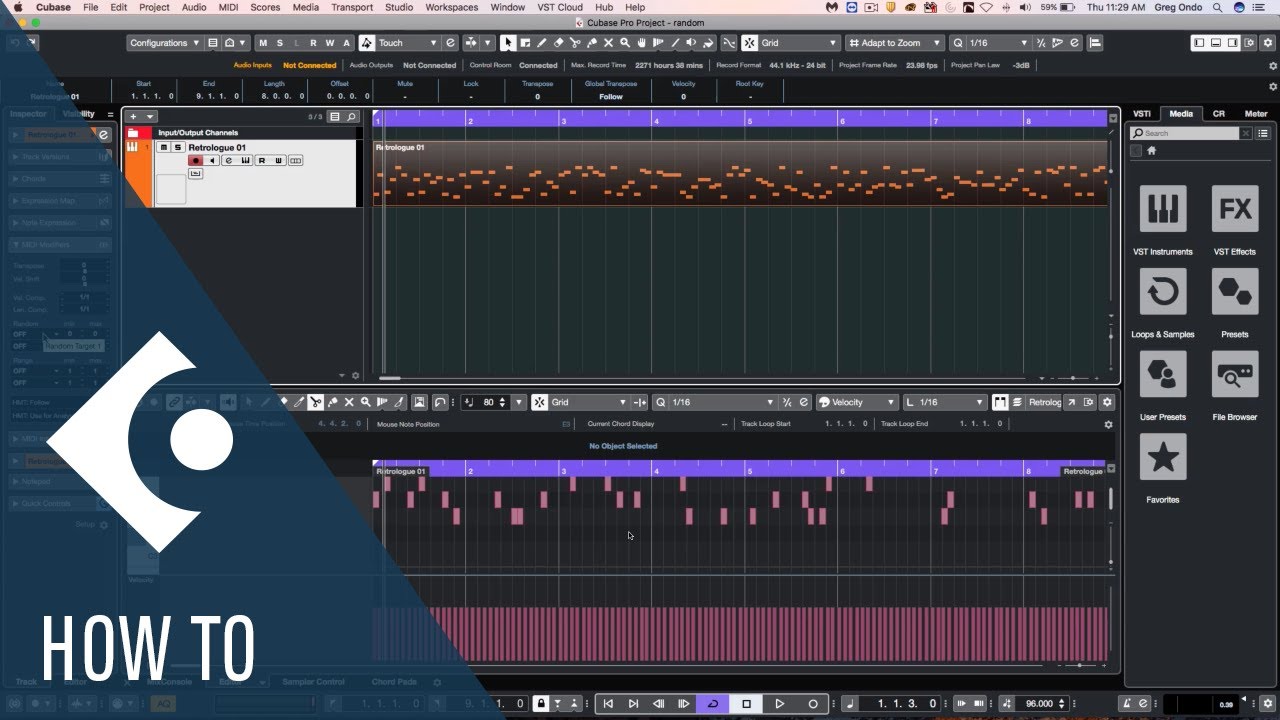1280x720 pixels.
Task: Open the Grid snap type dropdown in top toolbar
Action: [x=799, y=43]
